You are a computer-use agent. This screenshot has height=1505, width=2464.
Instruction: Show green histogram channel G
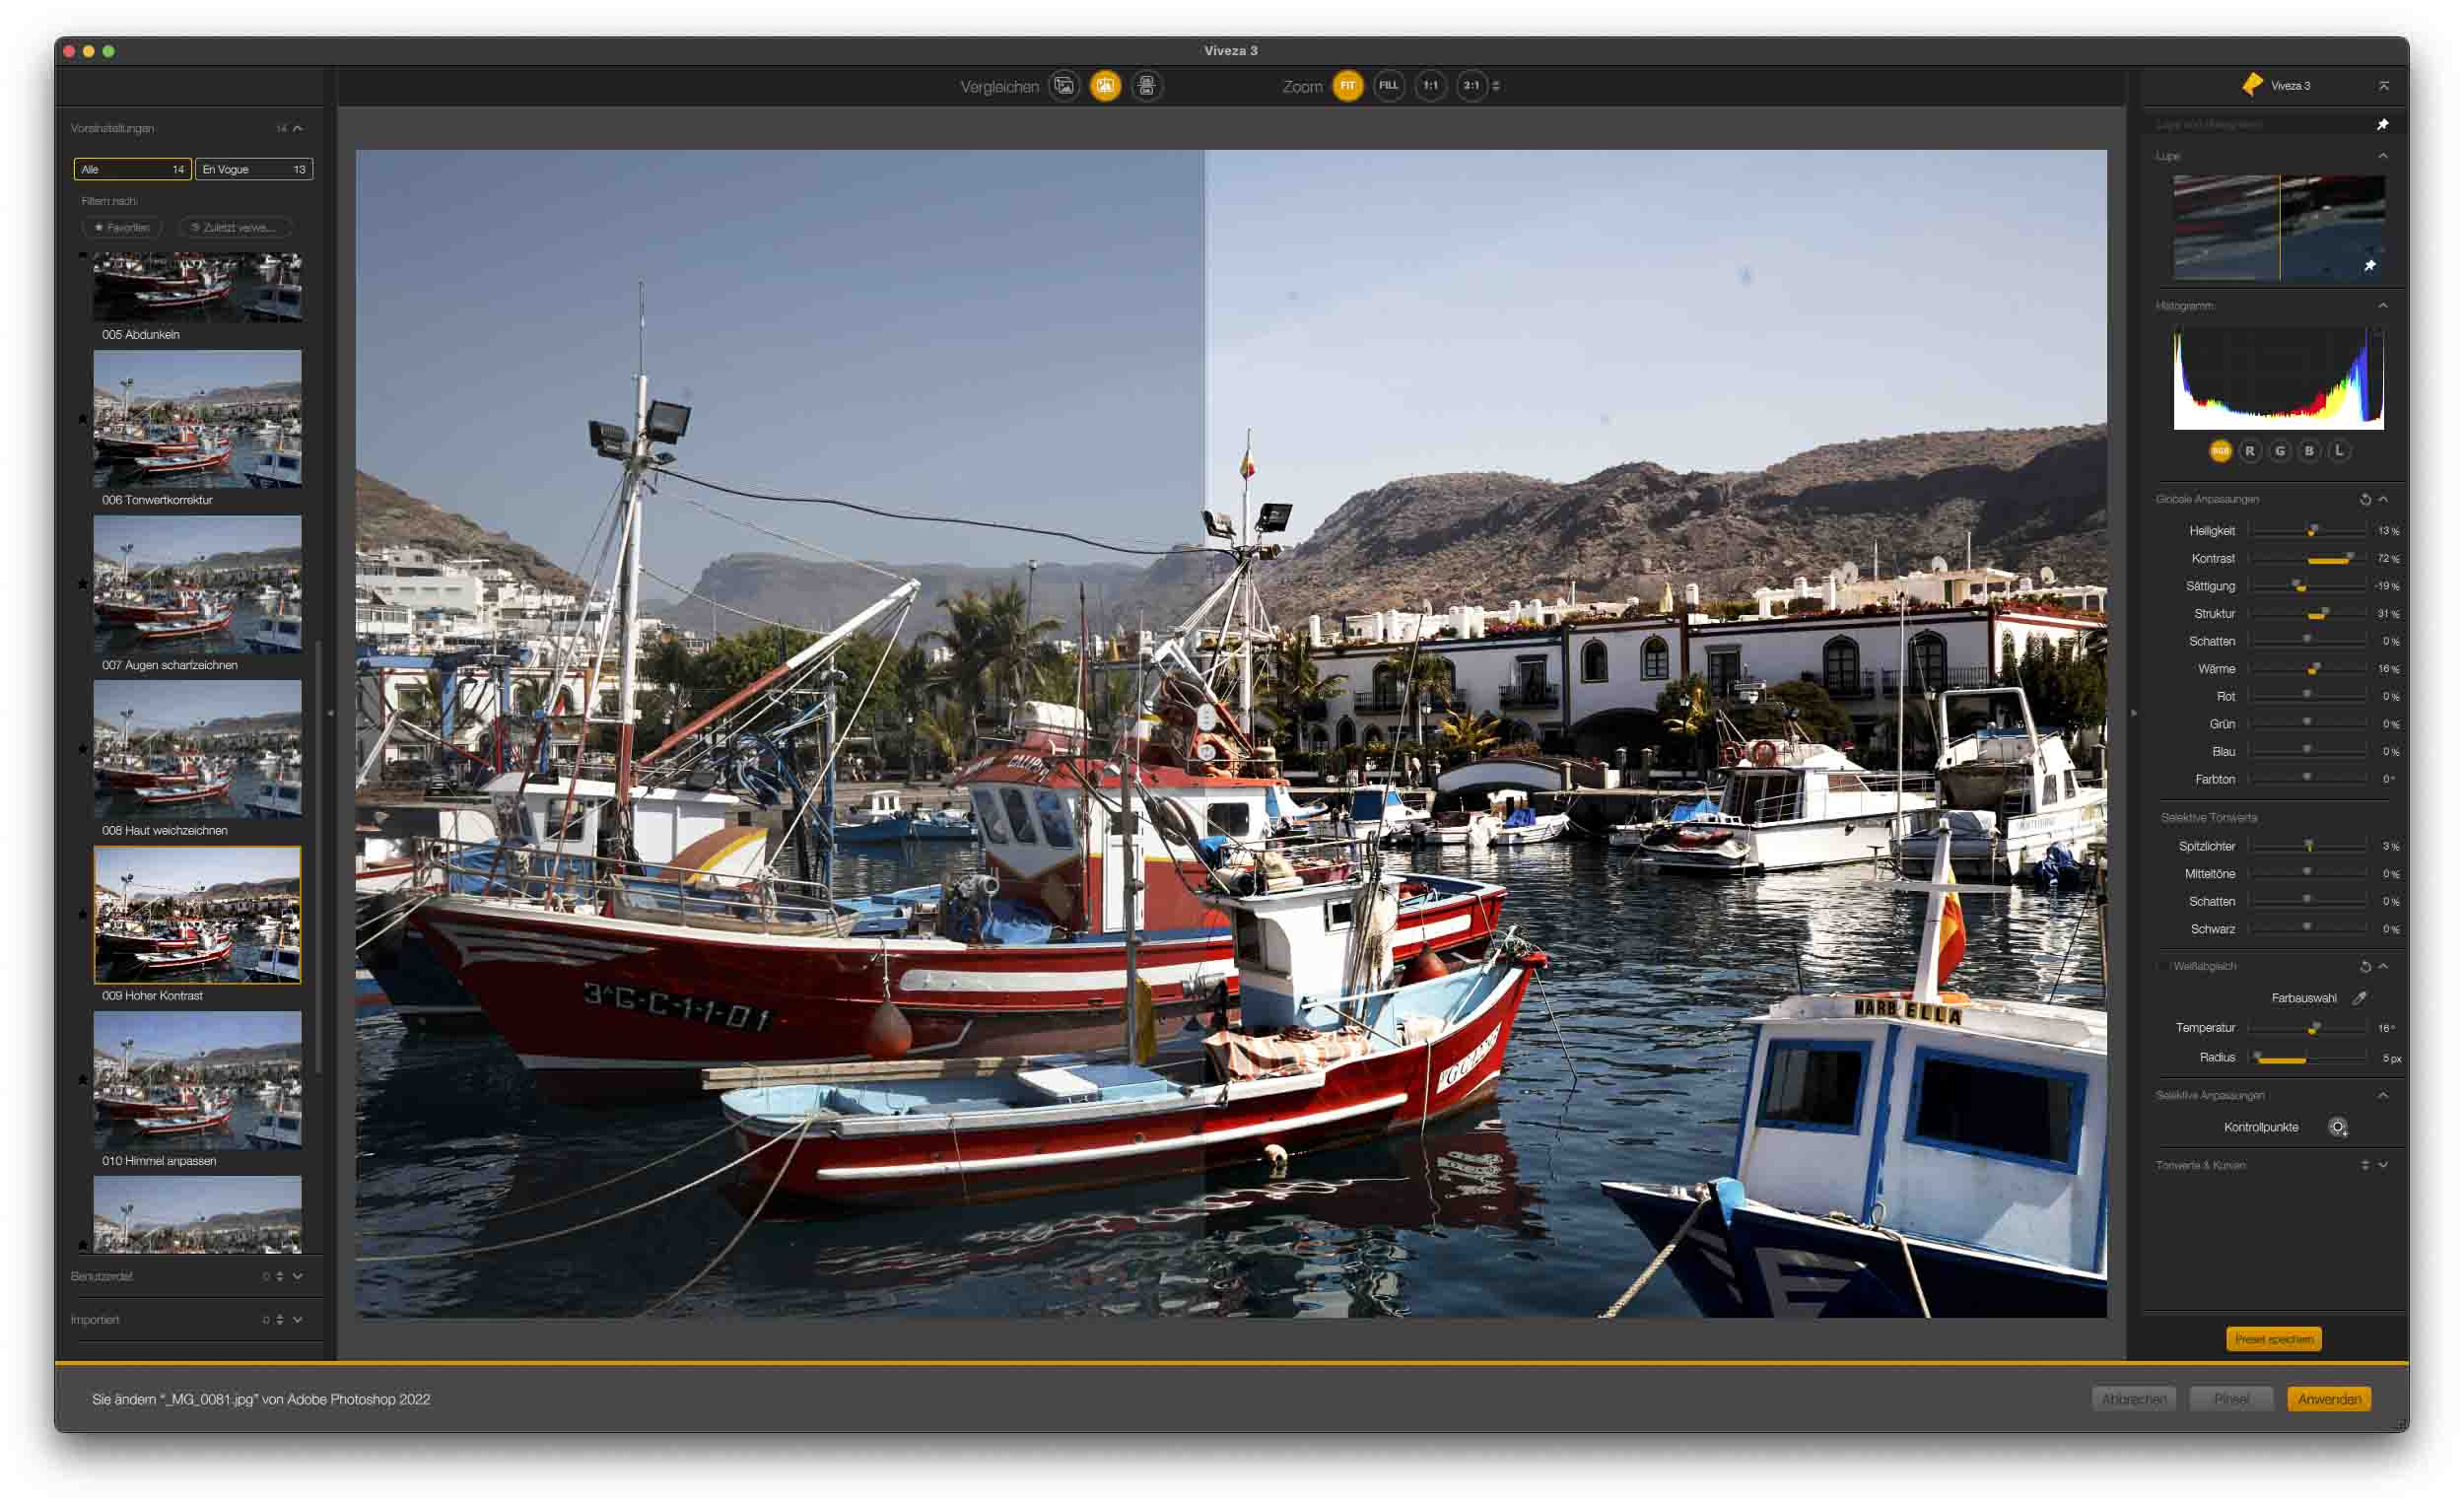pos(2280,451)
